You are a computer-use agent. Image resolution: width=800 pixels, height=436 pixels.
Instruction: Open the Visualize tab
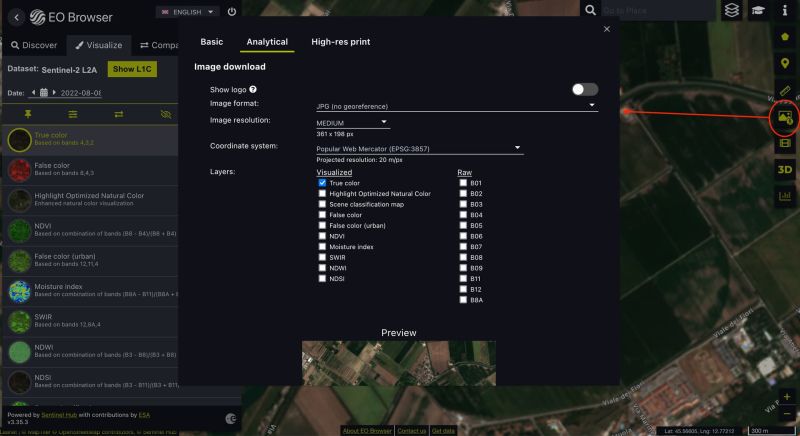99,45
